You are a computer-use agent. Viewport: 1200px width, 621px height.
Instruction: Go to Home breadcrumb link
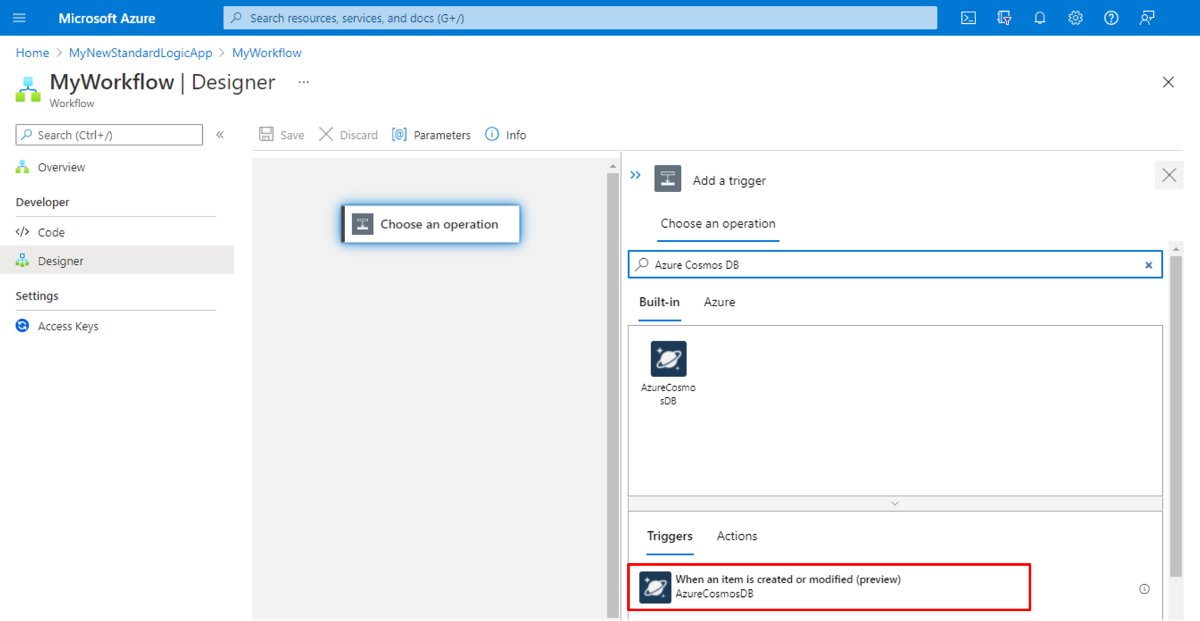(32, 53)
